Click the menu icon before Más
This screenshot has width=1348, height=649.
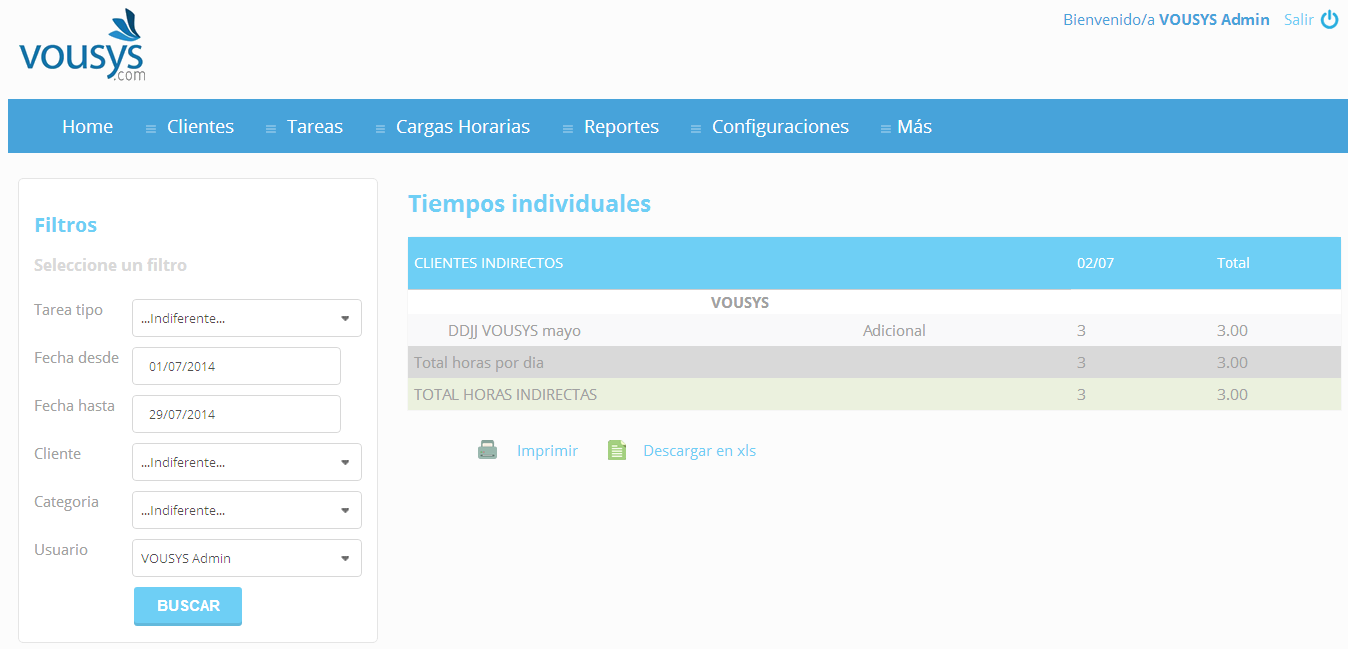(886, 129)
